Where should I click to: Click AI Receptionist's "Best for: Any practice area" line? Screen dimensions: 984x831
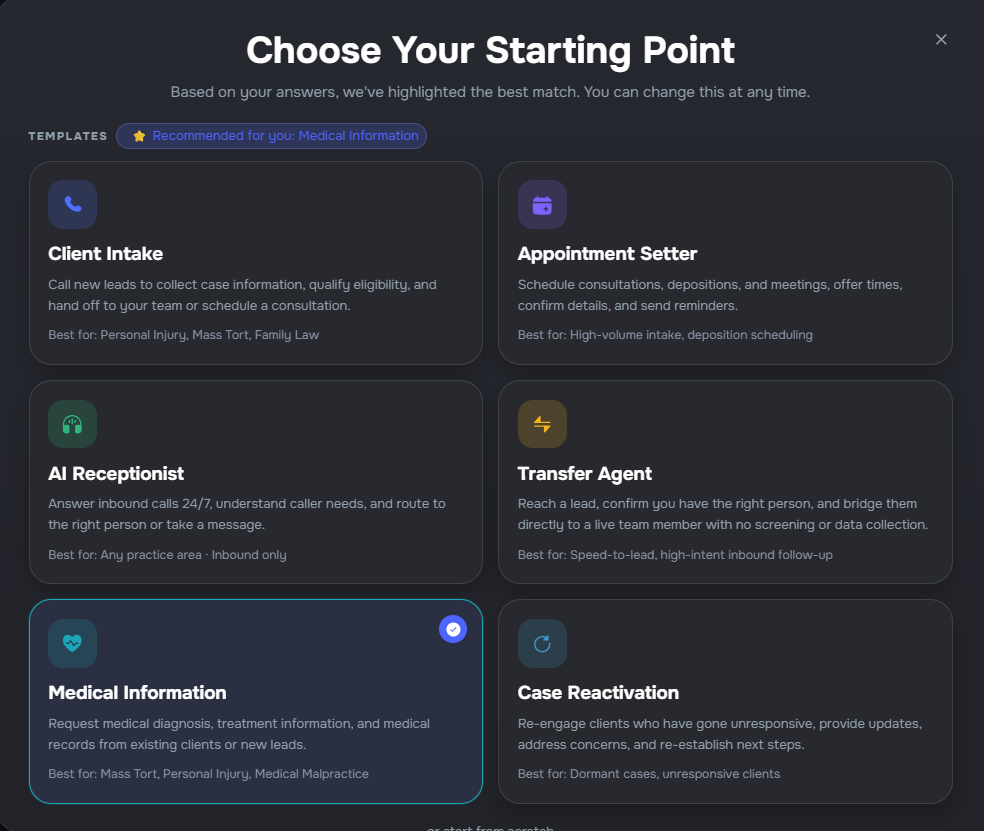[167, 555]
